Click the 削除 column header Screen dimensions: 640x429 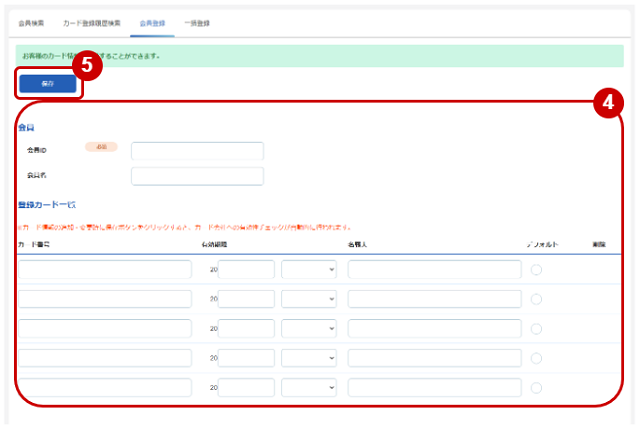tap(599, 245)
